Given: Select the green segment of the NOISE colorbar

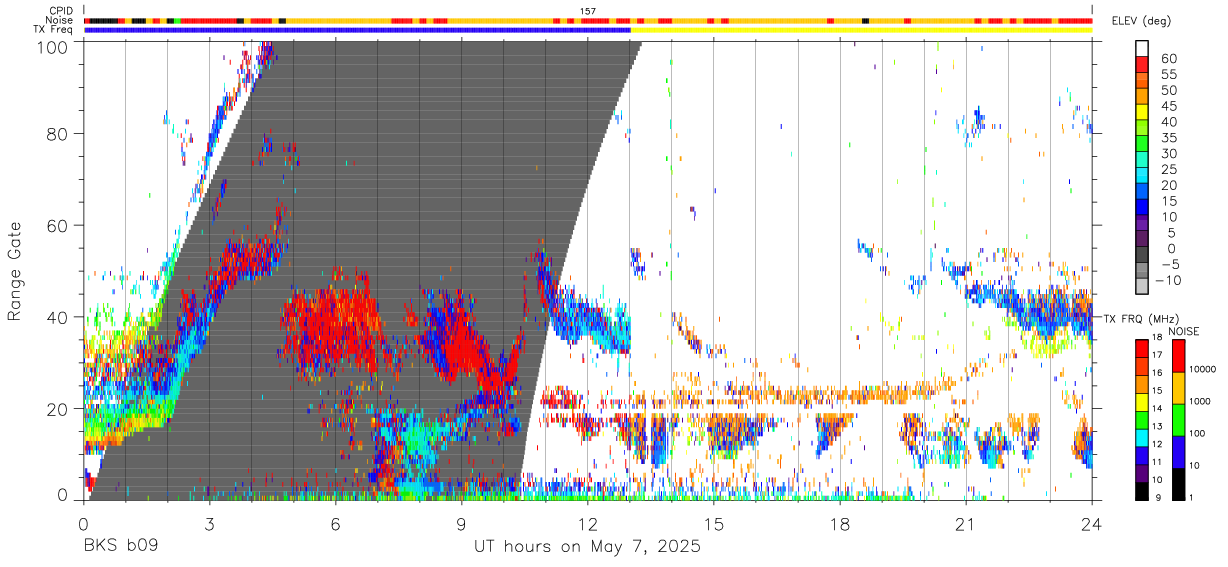Looking at the screenshot, I should pos(1178,420).
